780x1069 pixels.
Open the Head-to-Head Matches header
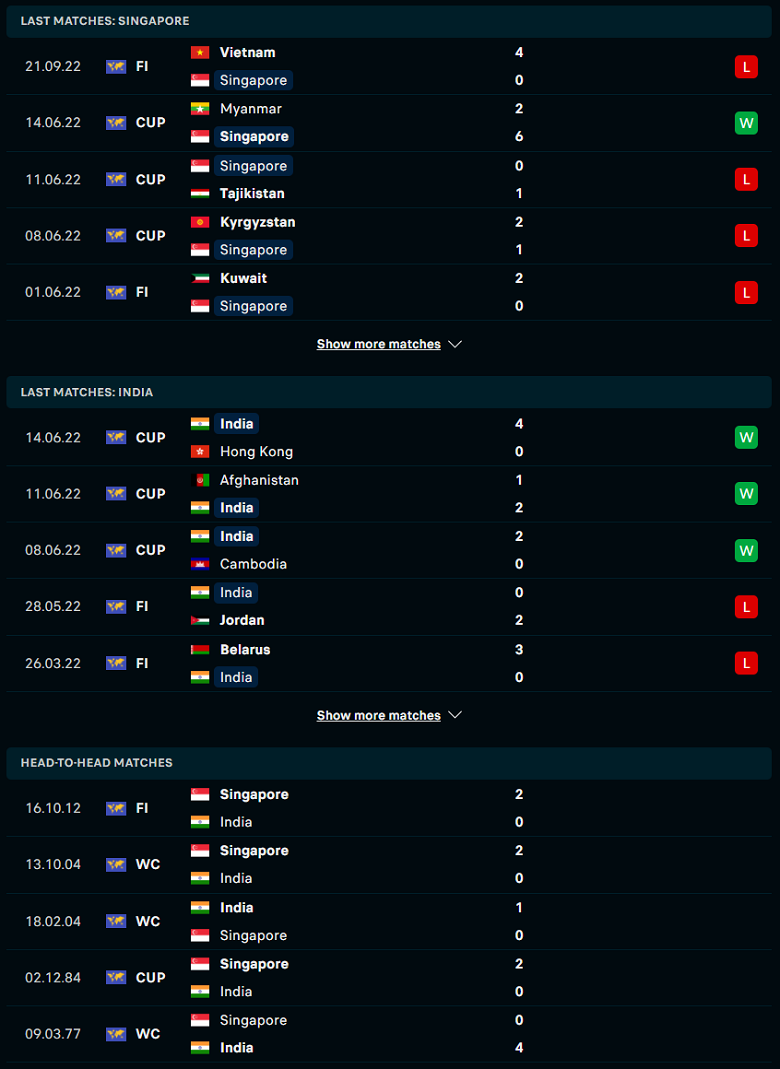click(x=389, y=763)
